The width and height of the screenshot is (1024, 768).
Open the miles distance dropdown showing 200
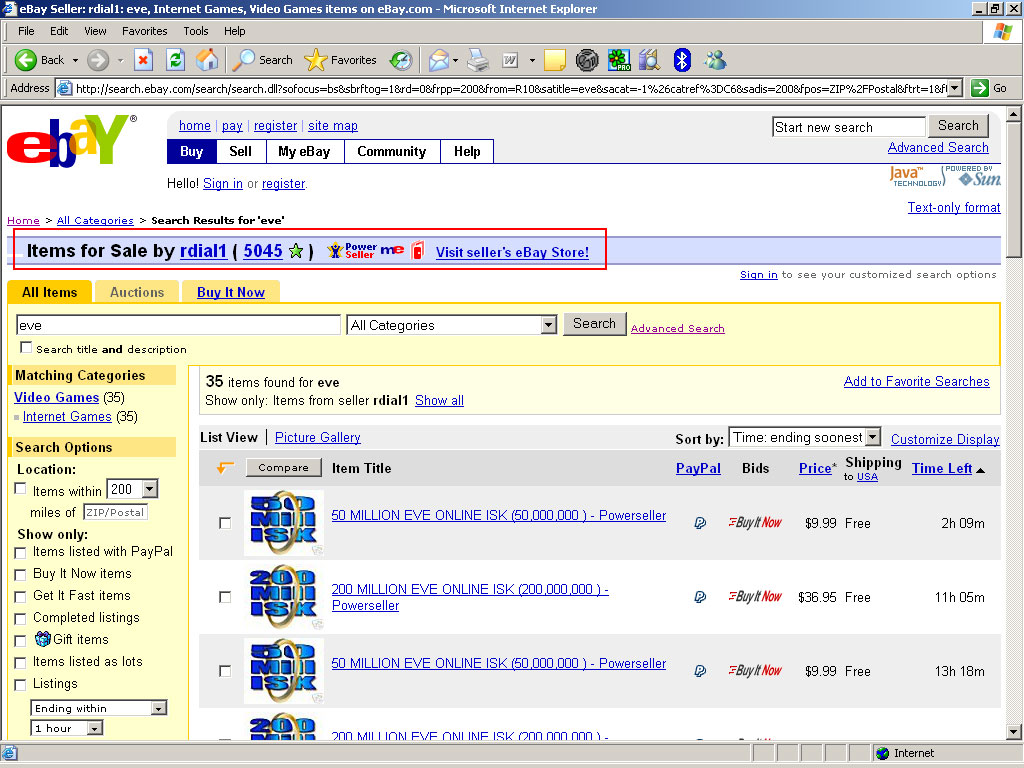pyautogui.click(x=149, y=490)
